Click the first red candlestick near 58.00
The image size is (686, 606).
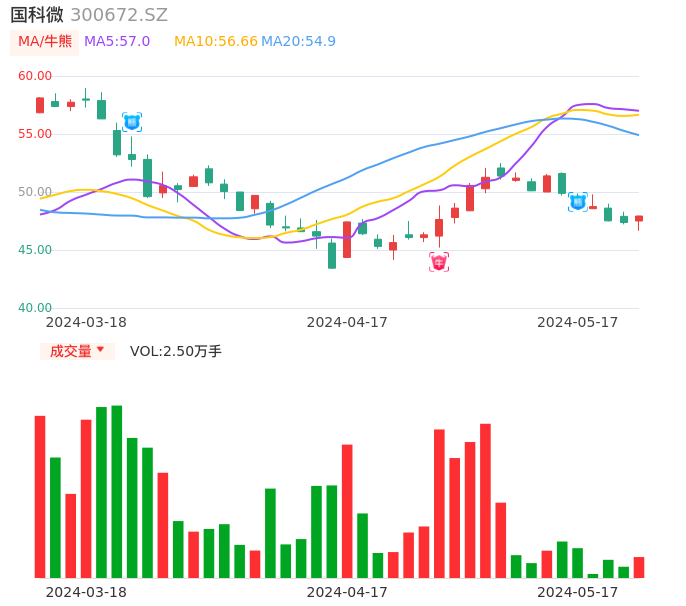point(40,105)
